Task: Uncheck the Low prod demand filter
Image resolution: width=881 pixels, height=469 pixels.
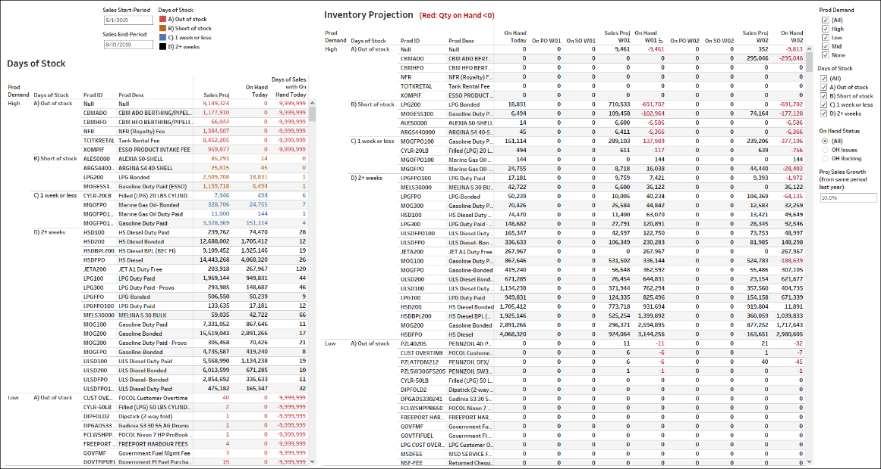Action: 825,37
